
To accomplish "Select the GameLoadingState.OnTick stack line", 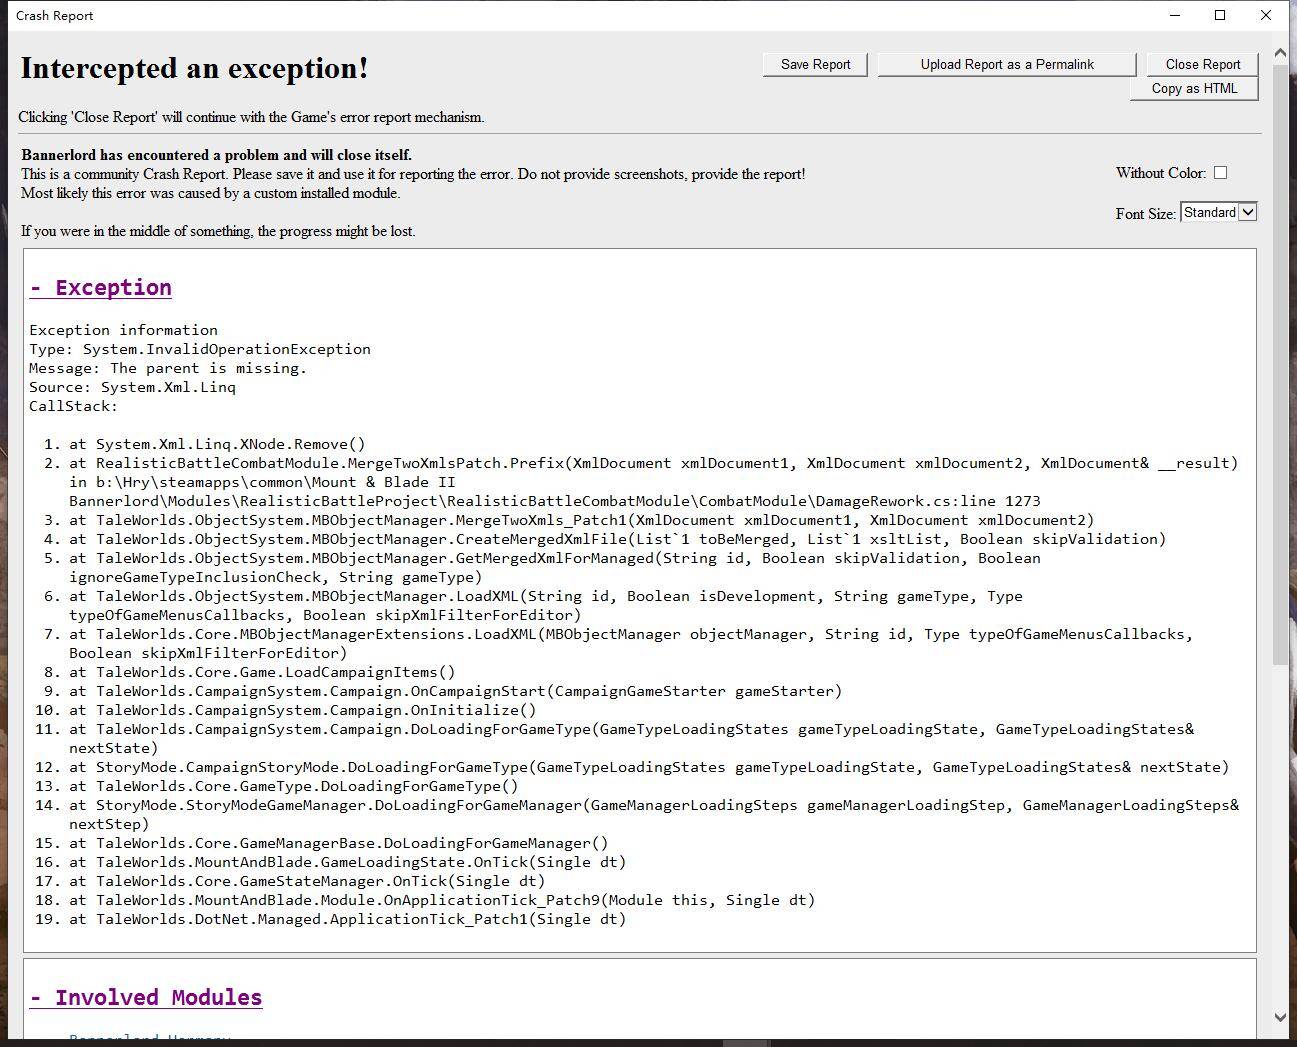I will click(x=348, y=862).
